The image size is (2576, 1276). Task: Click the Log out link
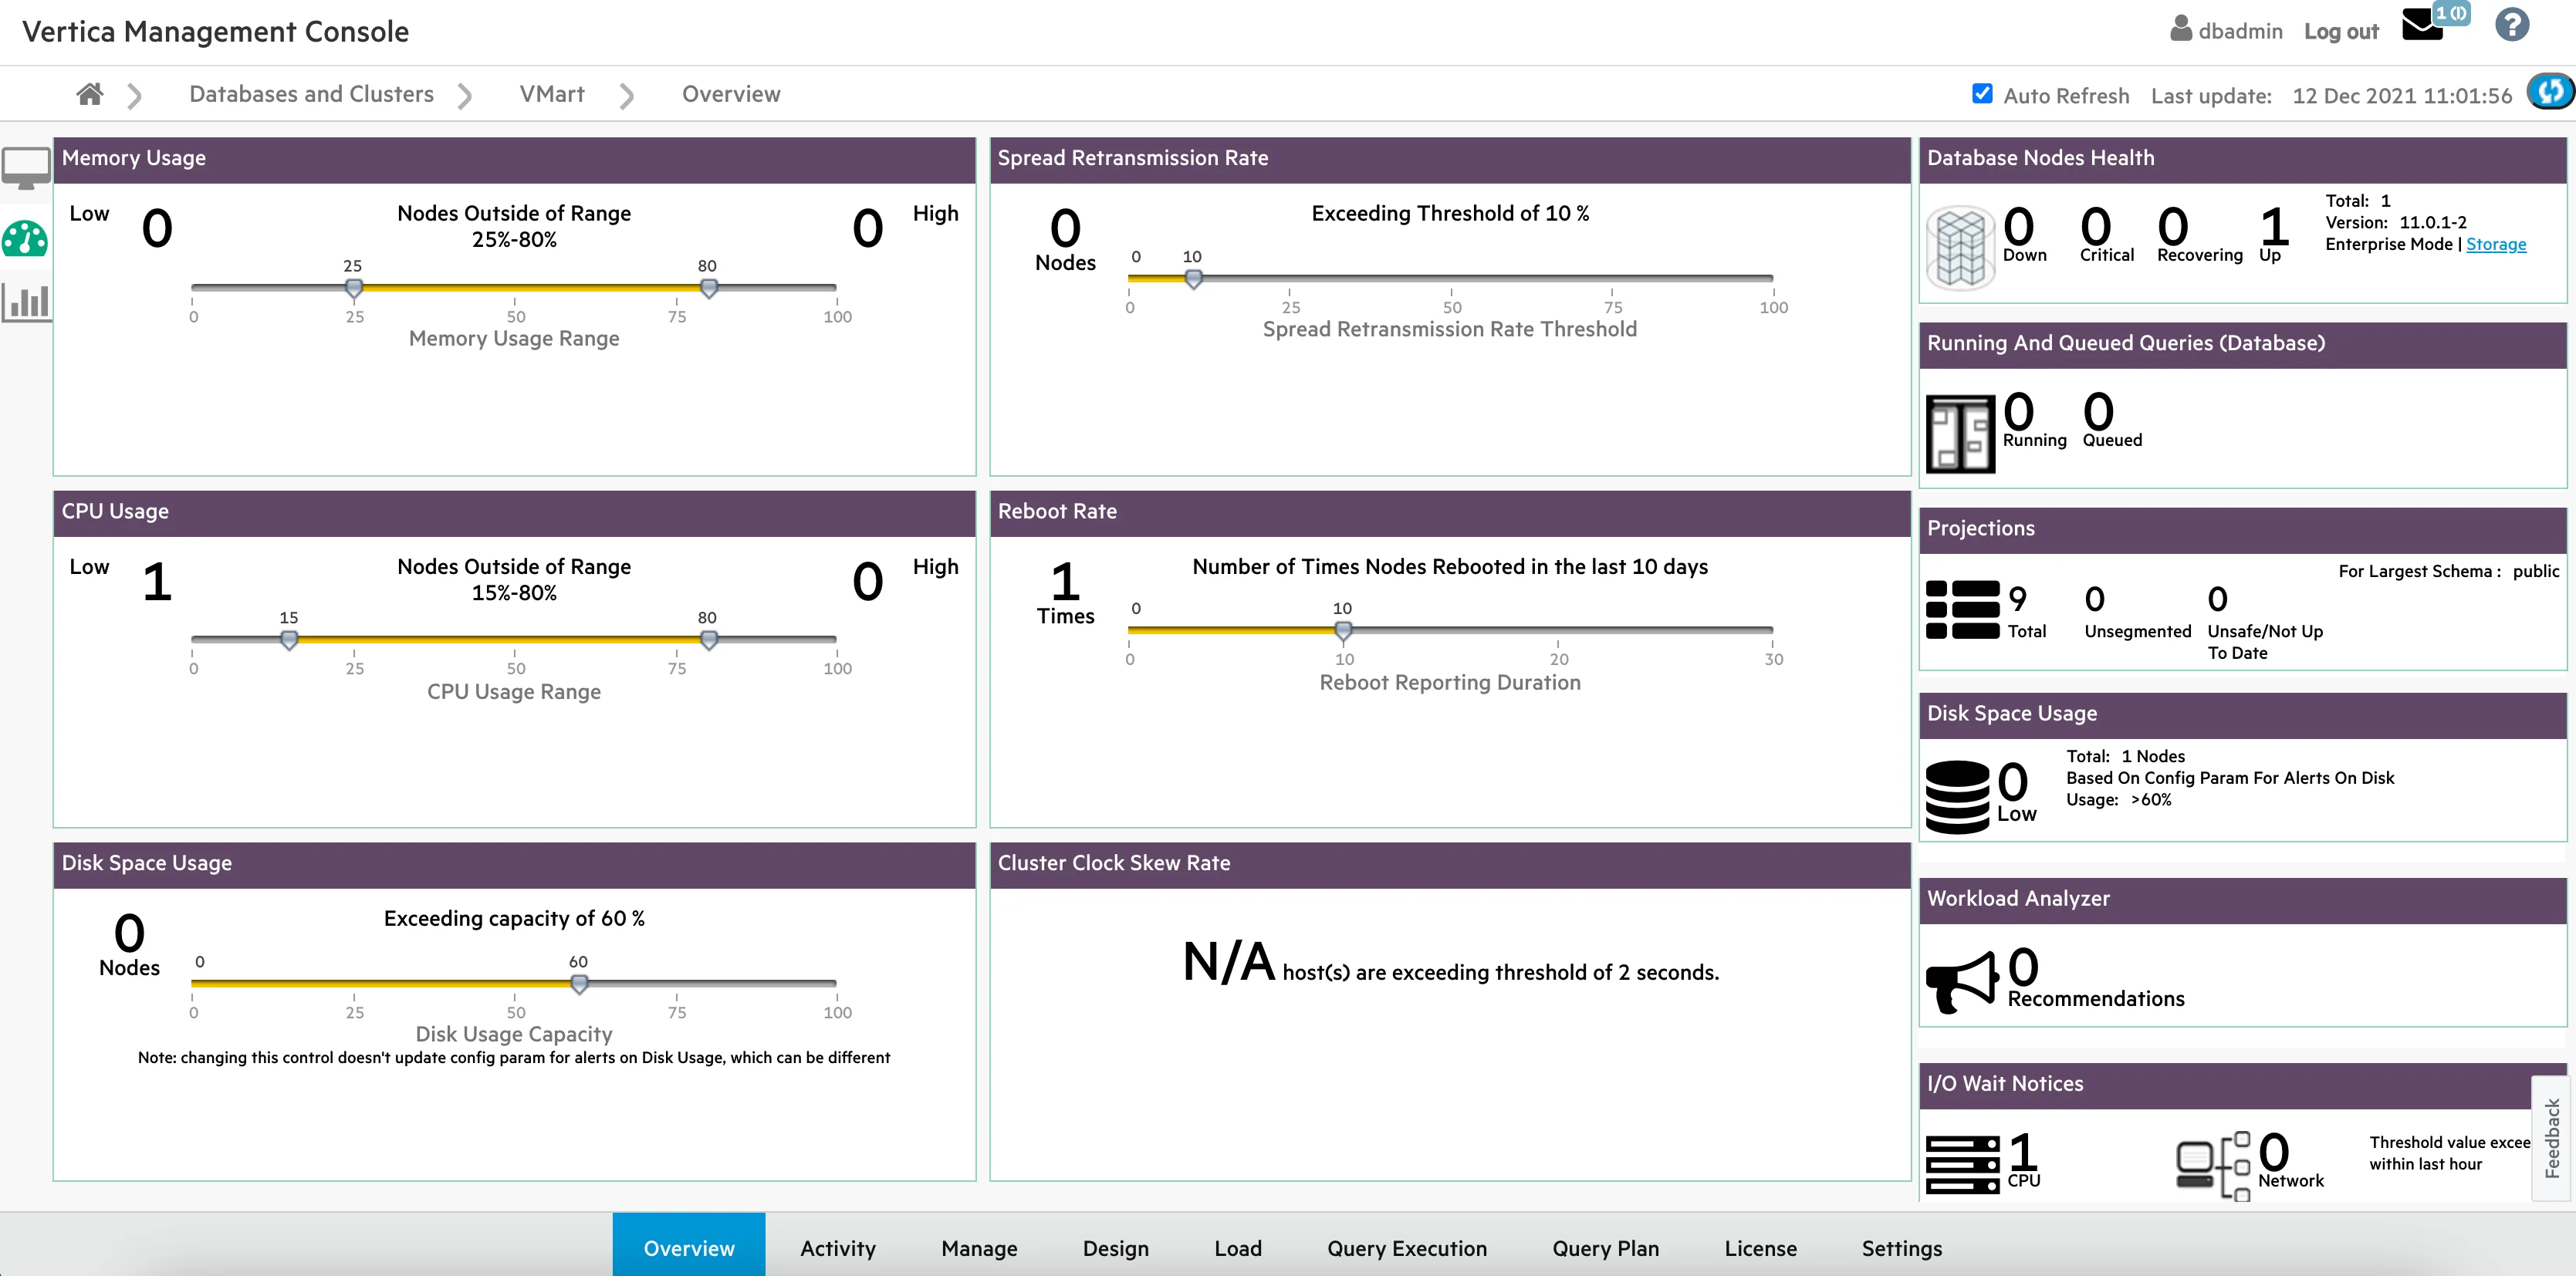(x=2341, y=31)
